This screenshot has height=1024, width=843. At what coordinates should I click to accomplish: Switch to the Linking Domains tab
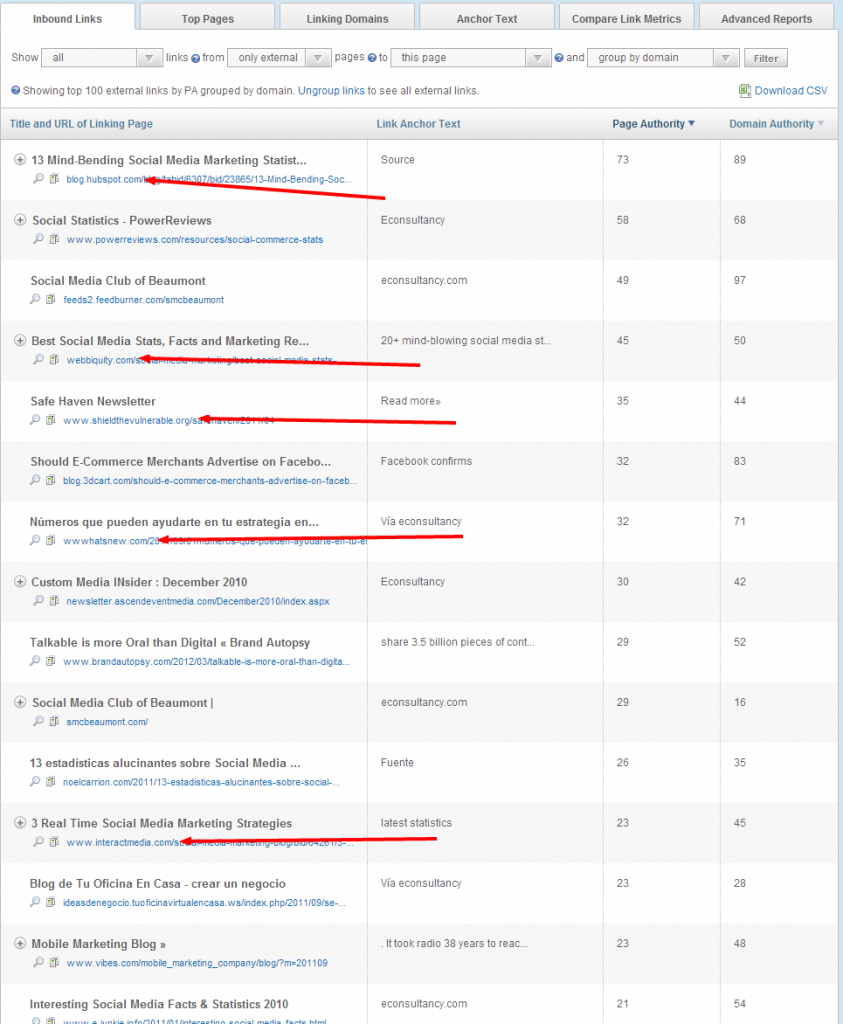347,18
